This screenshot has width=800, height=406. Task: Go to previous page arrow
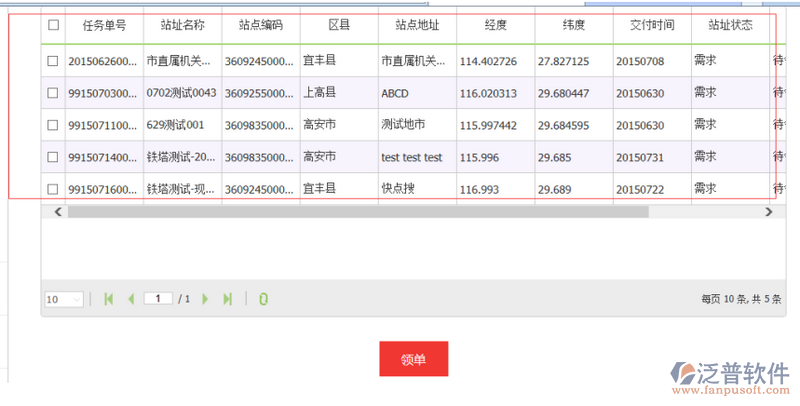[130, 299]
